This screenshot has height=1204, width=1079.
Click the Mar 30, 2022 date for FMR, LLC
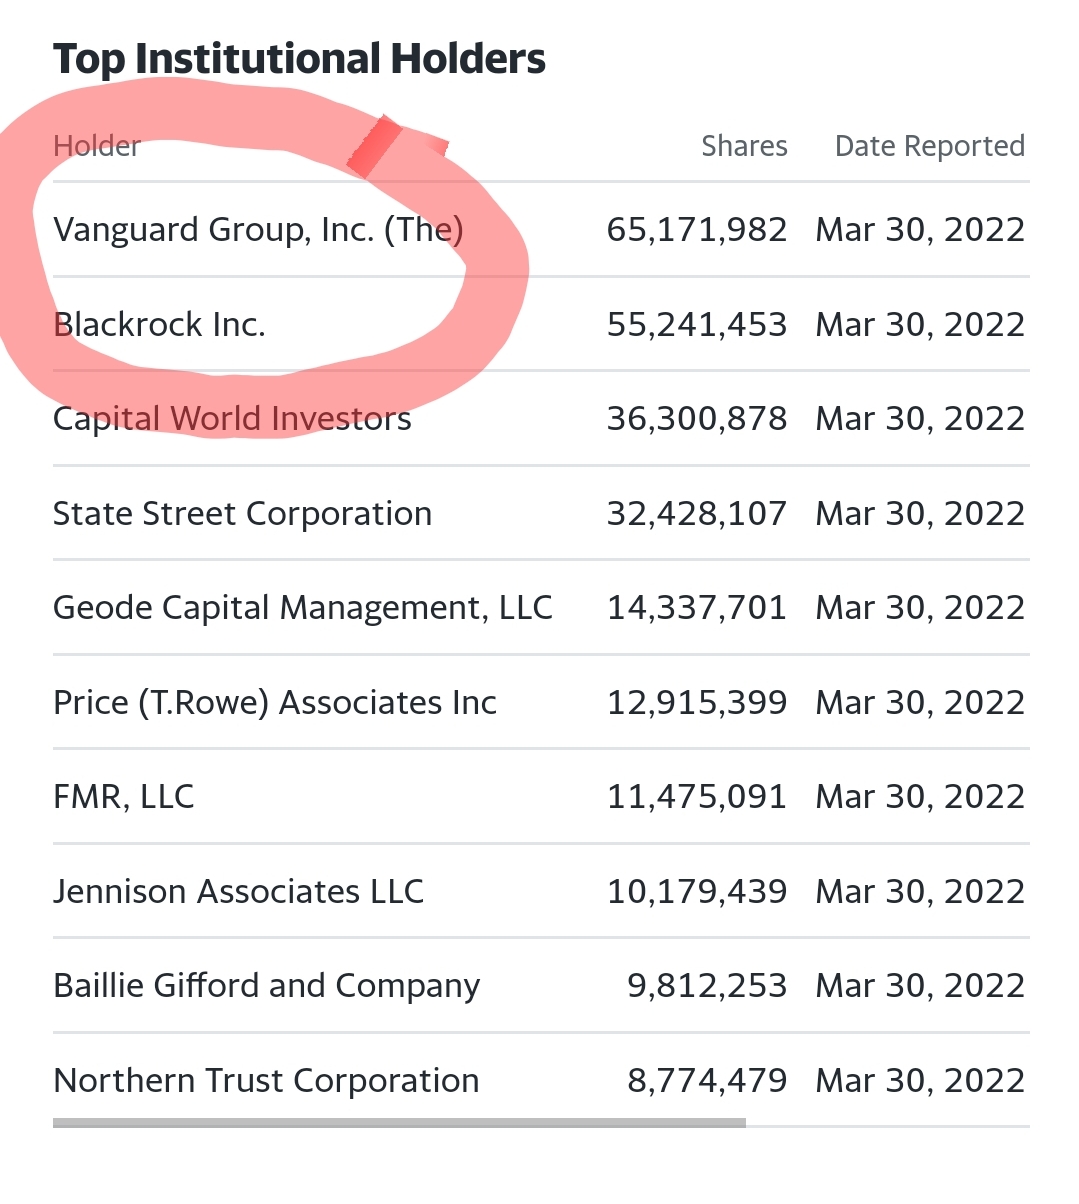[x=920, y=797]
